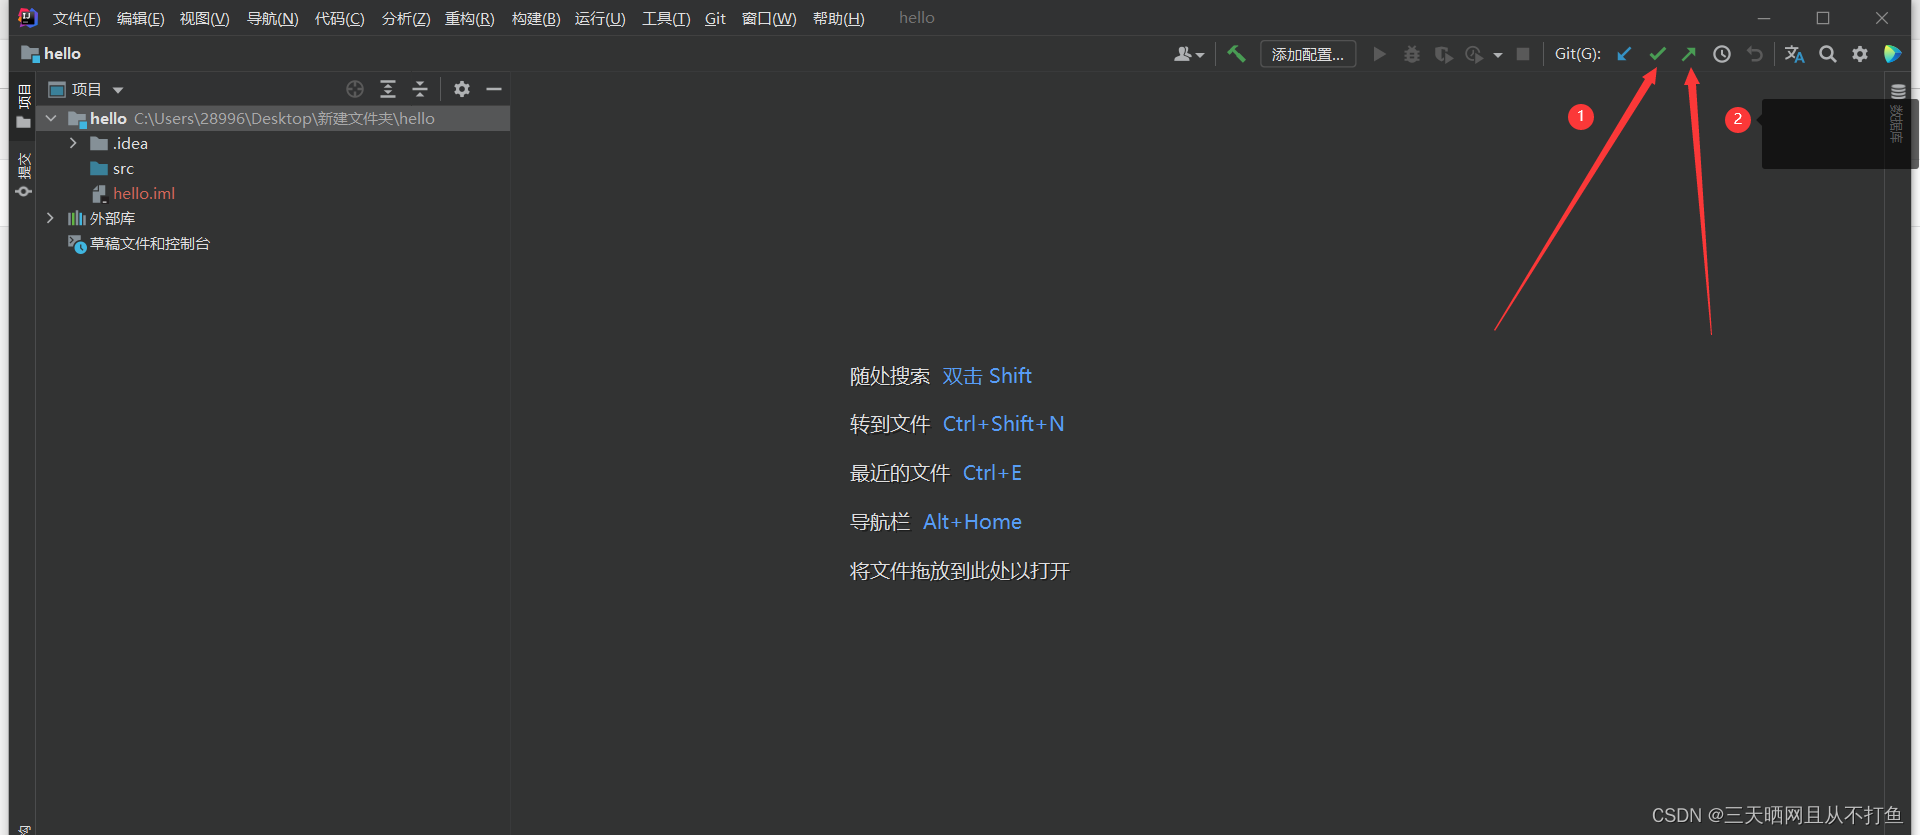Open the 文件(F) menu
1920x835 pixels.
pos(77,18)
